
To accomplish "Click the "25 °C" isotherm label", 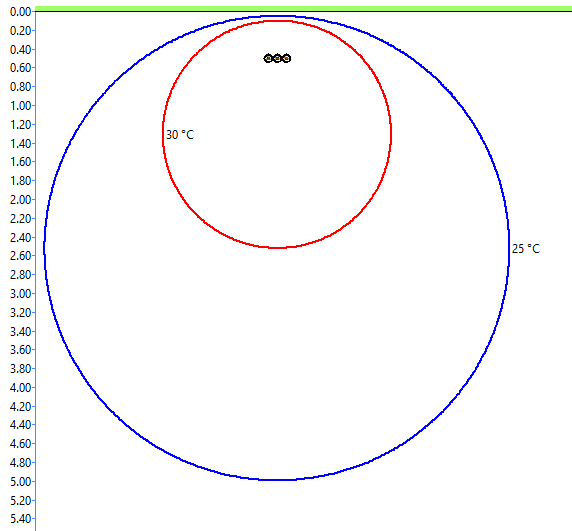I will point(526,249).
